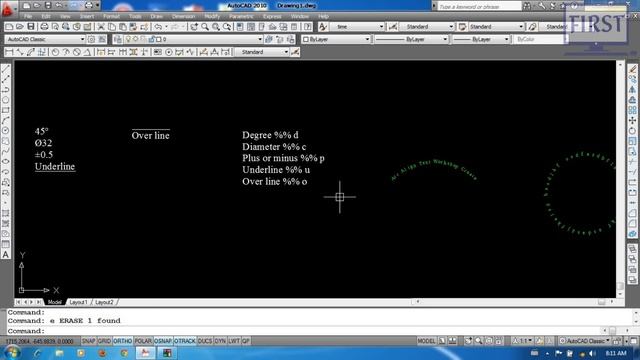Click the Plot (print) icon in standard toolbar
This screenshot has width=640, height=360.
[44, 27]
